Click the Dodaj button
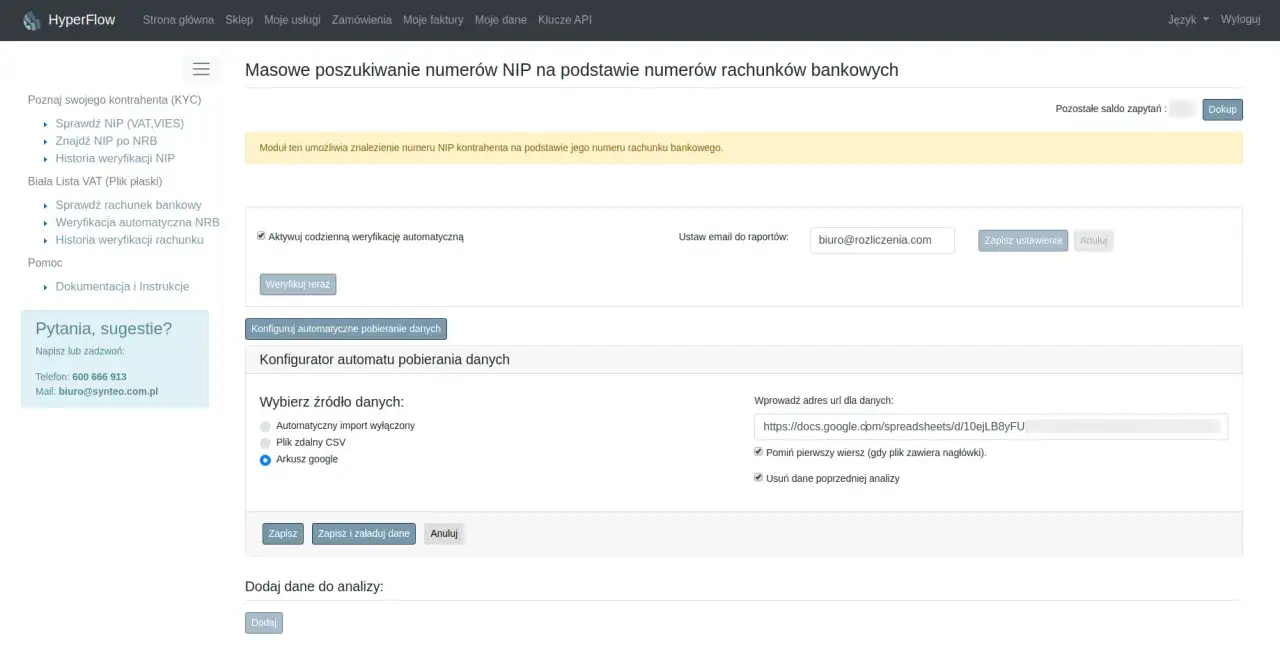Image resolution: width=1280 pixels, height=649 pixels. pos(264,623)
